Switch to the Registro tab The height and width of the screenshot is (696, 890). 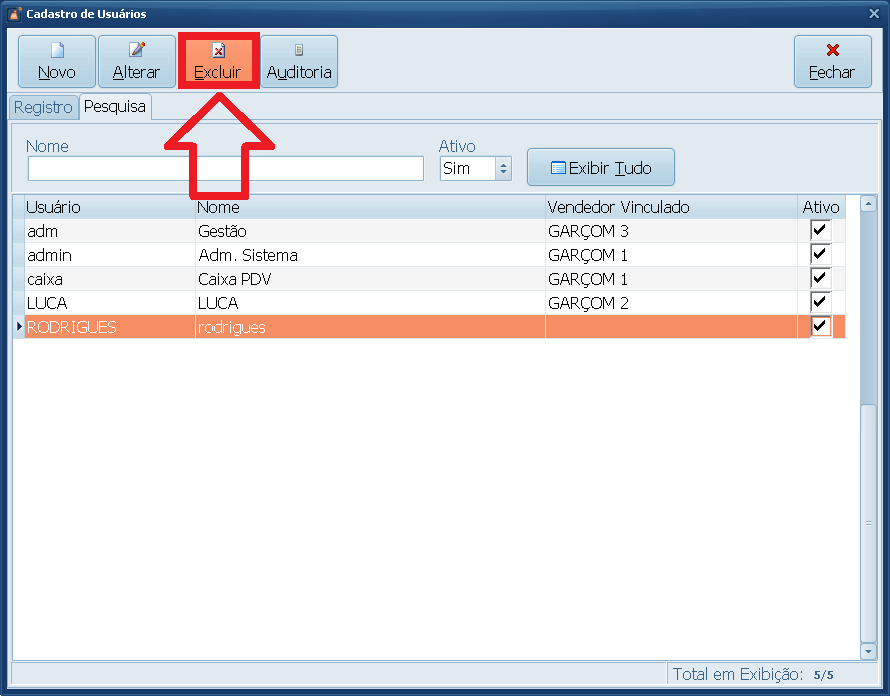pos(43,107)
